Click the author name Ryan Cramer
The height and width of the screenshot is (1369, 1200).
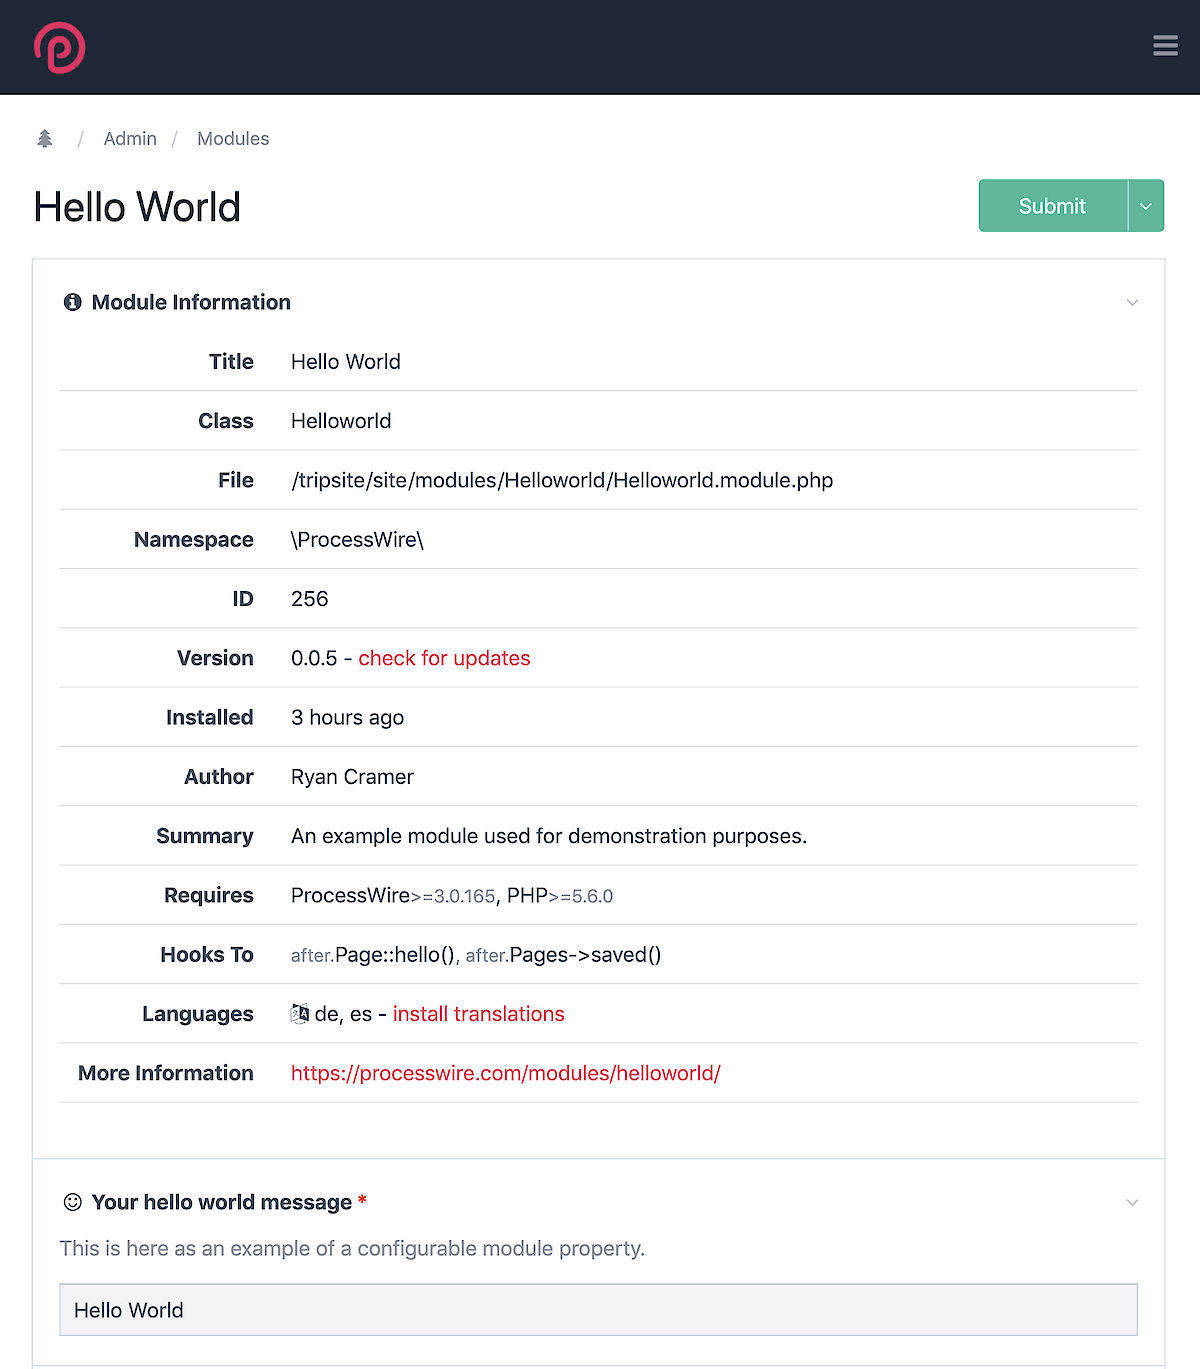click(352, 777)
